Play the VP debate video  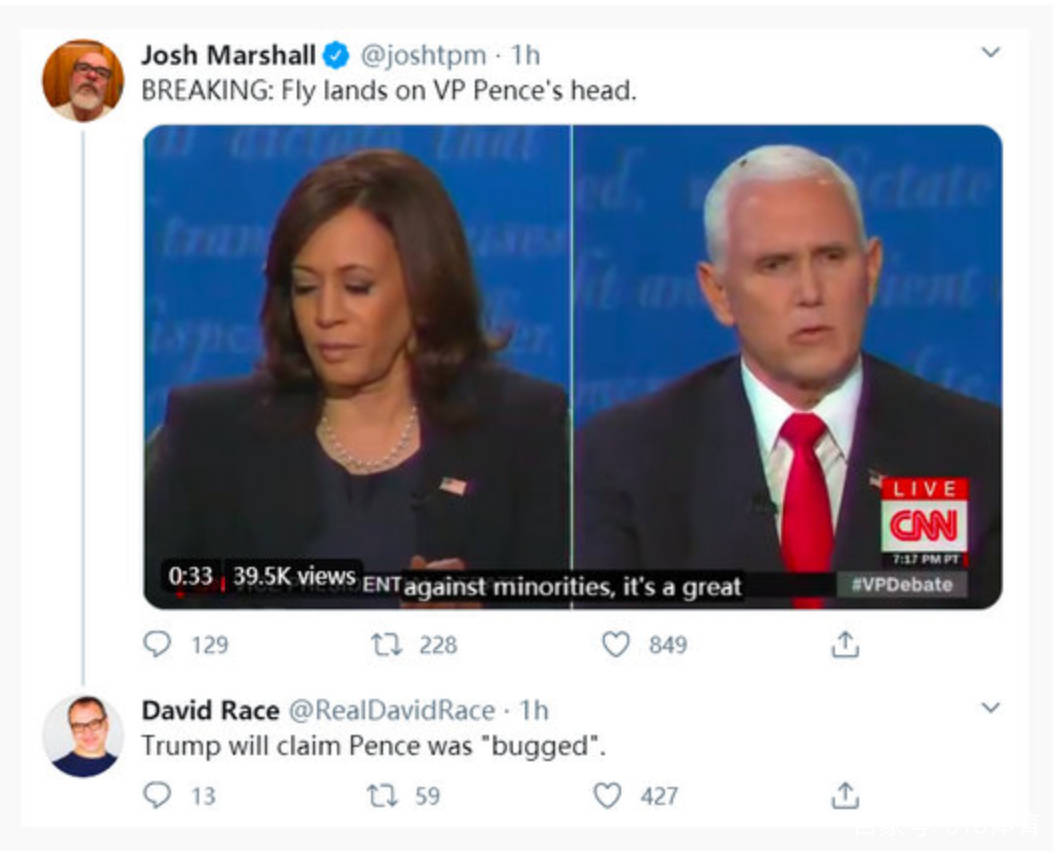coord(572,366)
